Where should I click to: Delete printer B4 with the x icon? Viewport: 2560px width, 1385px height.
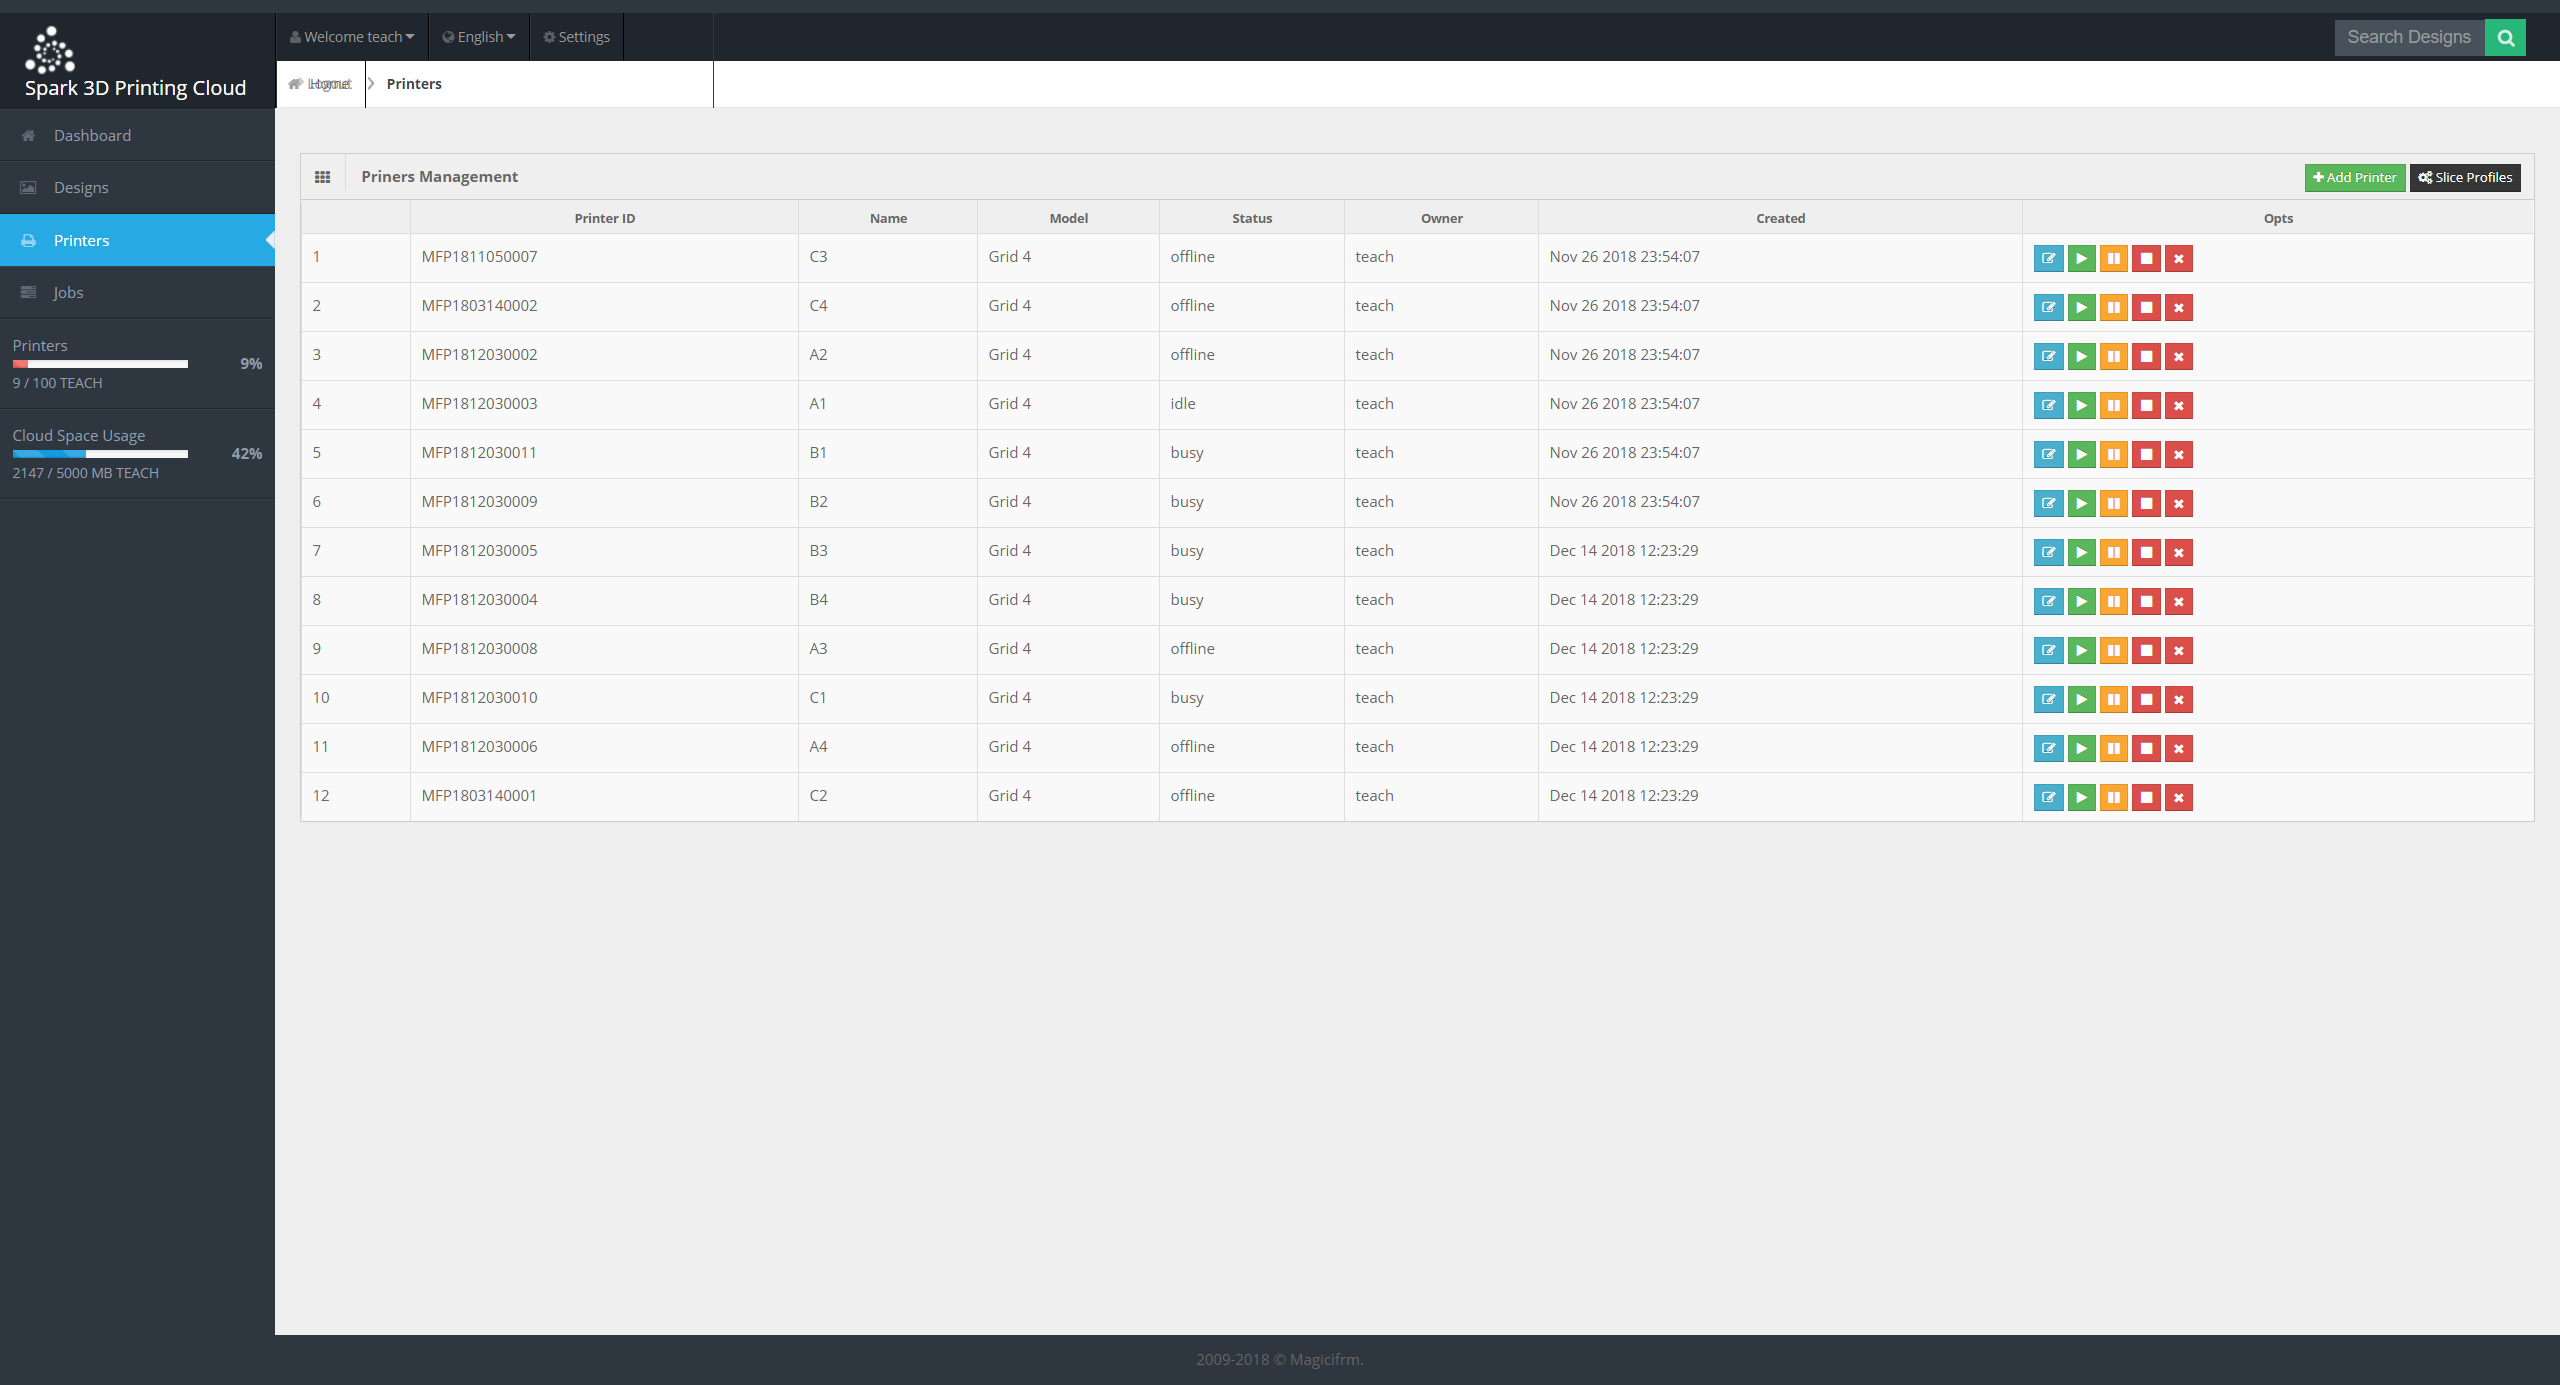(2178, 601)
